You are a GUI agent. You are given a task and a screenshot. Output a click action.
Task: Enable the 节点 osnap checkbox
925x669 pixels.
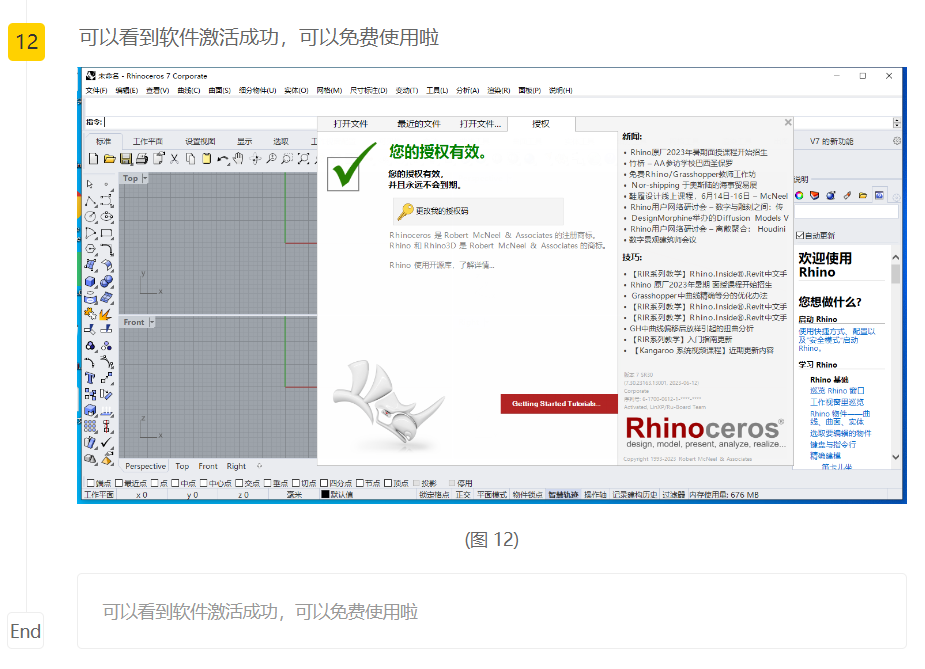[x=360, y=483]
